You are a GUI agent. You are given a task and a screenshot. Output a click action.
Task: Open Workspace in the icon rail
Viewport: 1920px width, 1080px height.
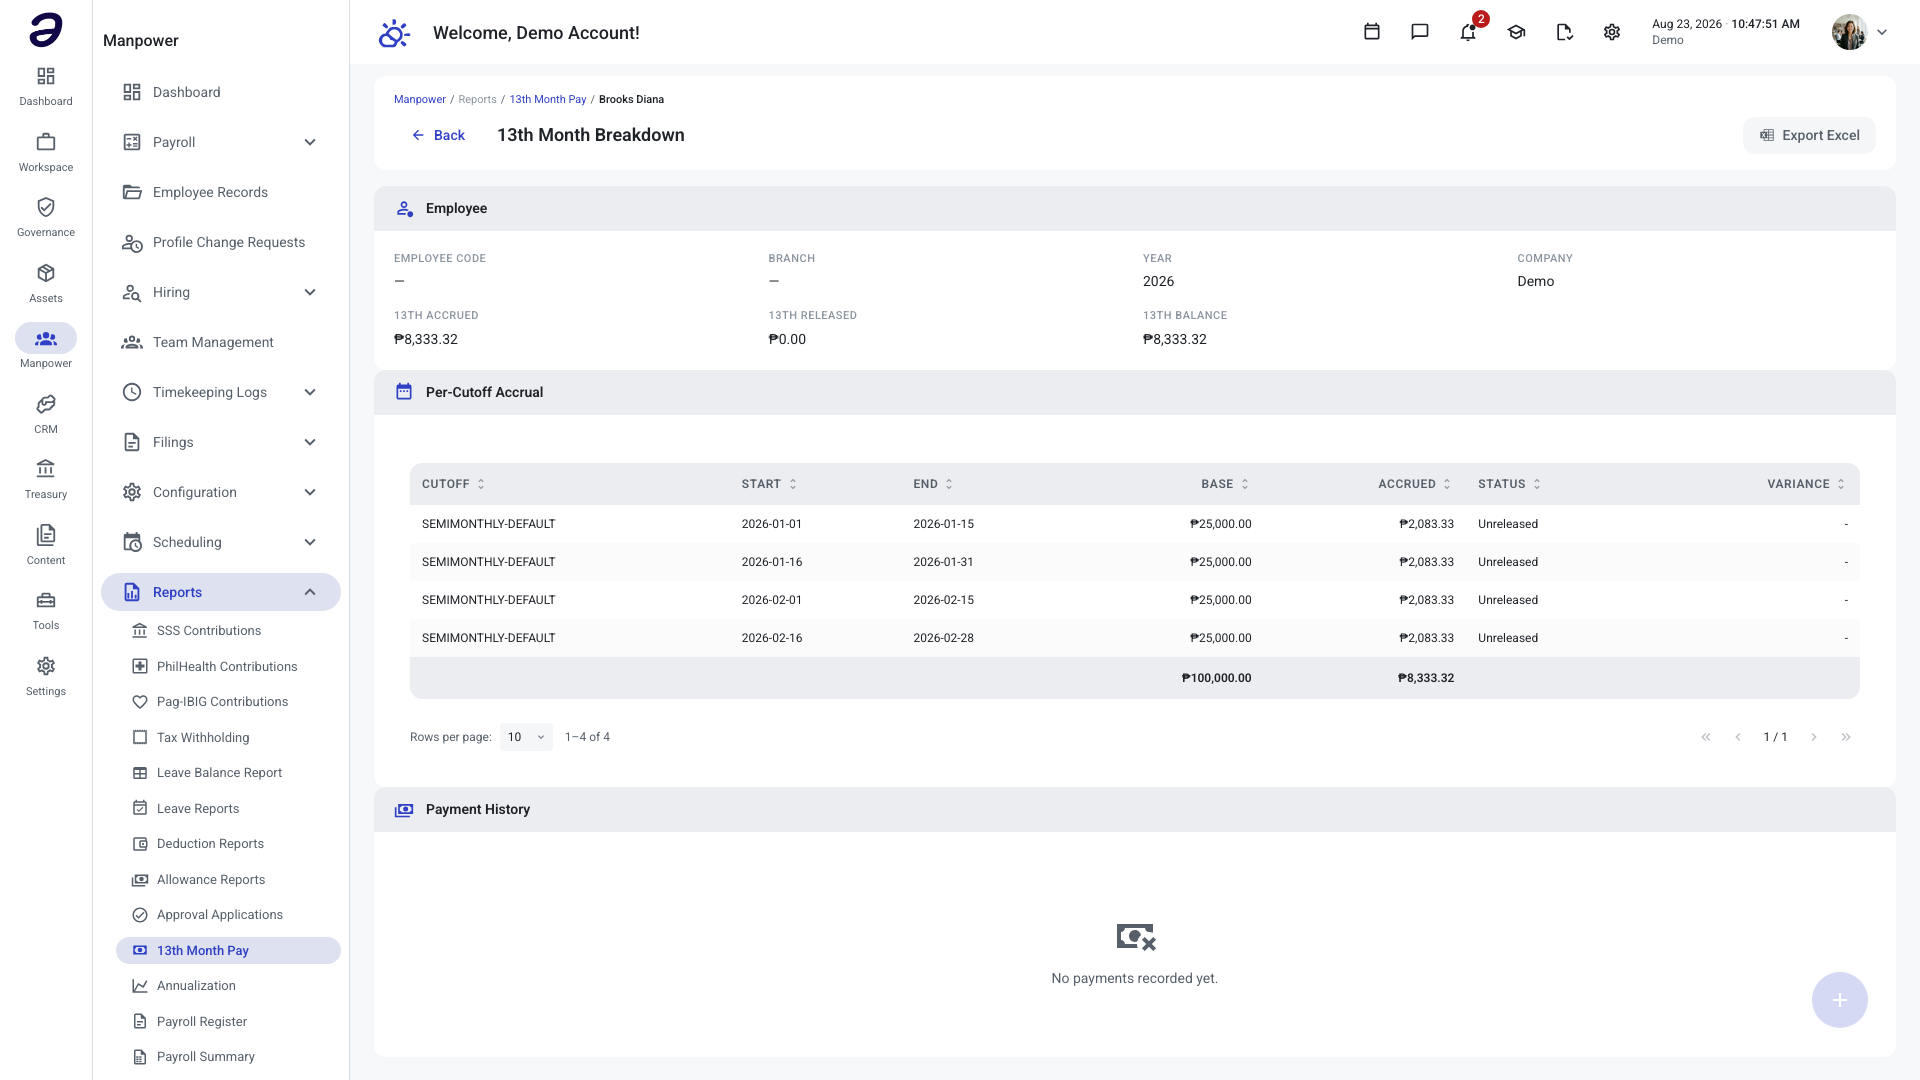(x=46, y=152)
